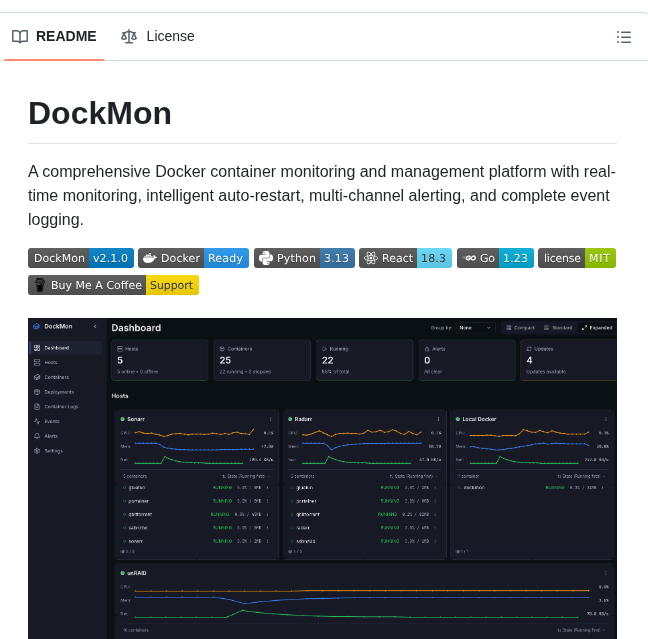Click the Docker Ready badge
The width and height of the screenshot is (648, 639).
(193, 258)
